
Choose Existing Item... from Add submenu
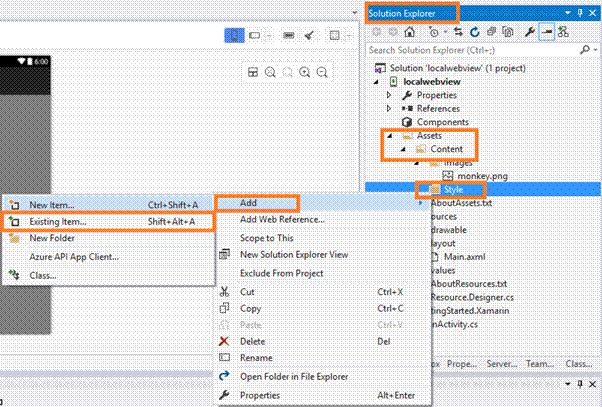coord(108,222)
